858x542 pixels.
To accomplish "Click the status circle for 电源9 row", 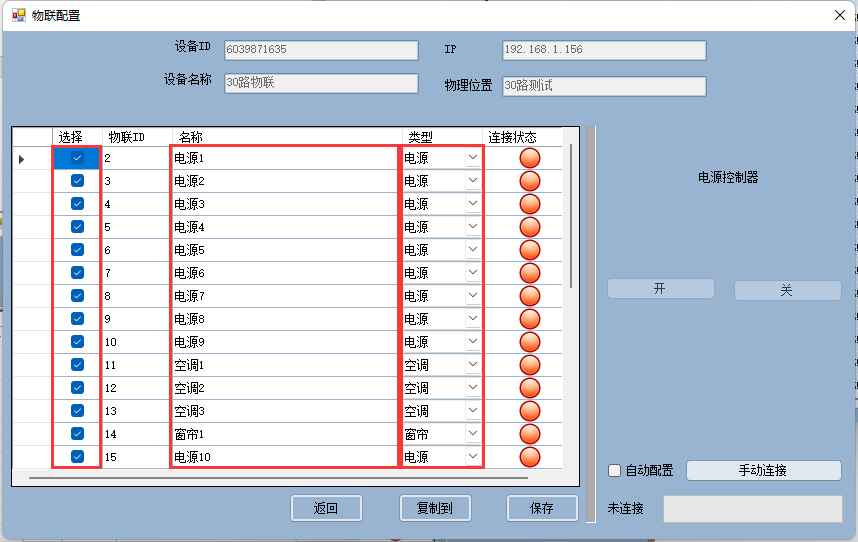I will point(530,342).
